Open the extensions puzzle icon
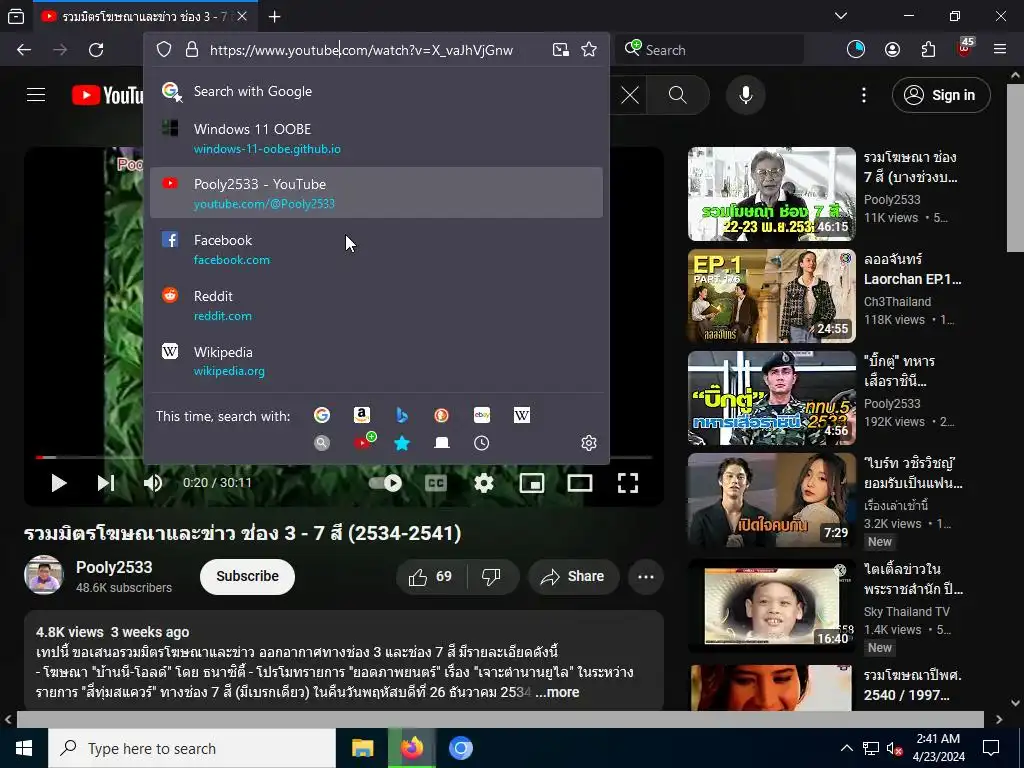Viewport: 1024px width, 768px height. pos(928,50)
